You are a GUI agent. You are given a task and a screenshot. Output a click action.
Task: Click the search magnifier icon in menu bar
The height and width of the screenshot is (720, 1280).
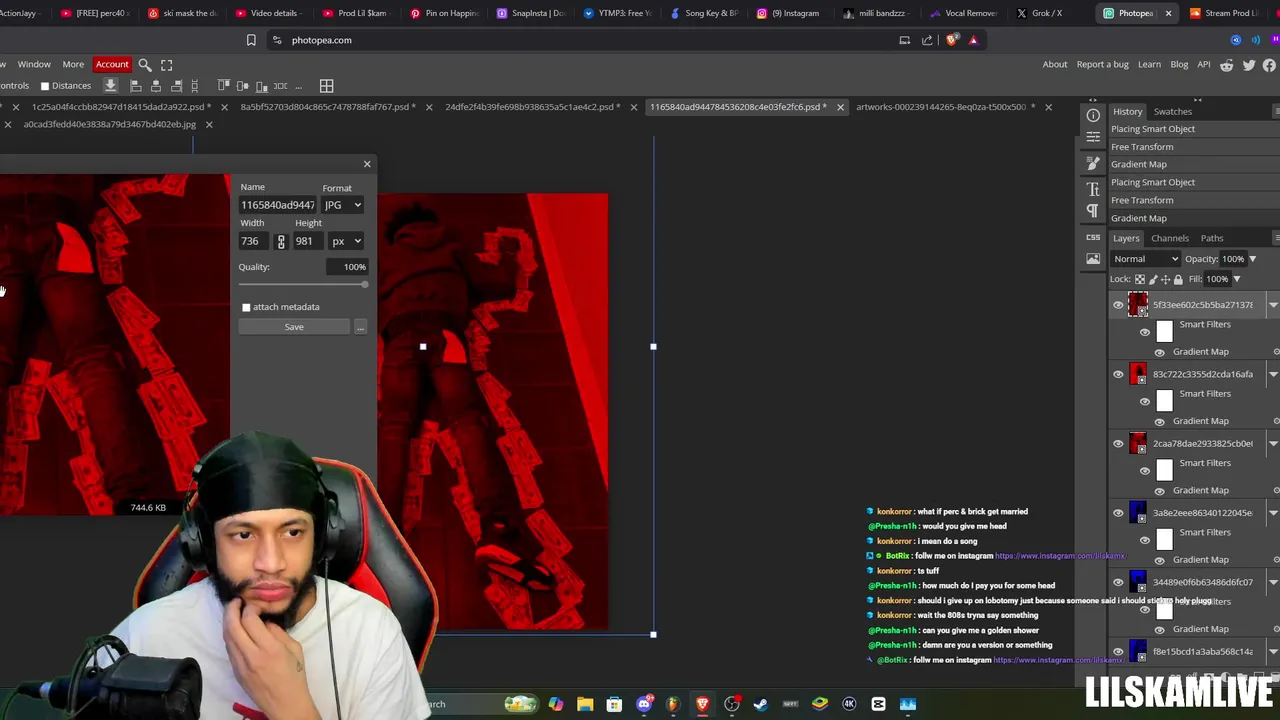(145, 65)
